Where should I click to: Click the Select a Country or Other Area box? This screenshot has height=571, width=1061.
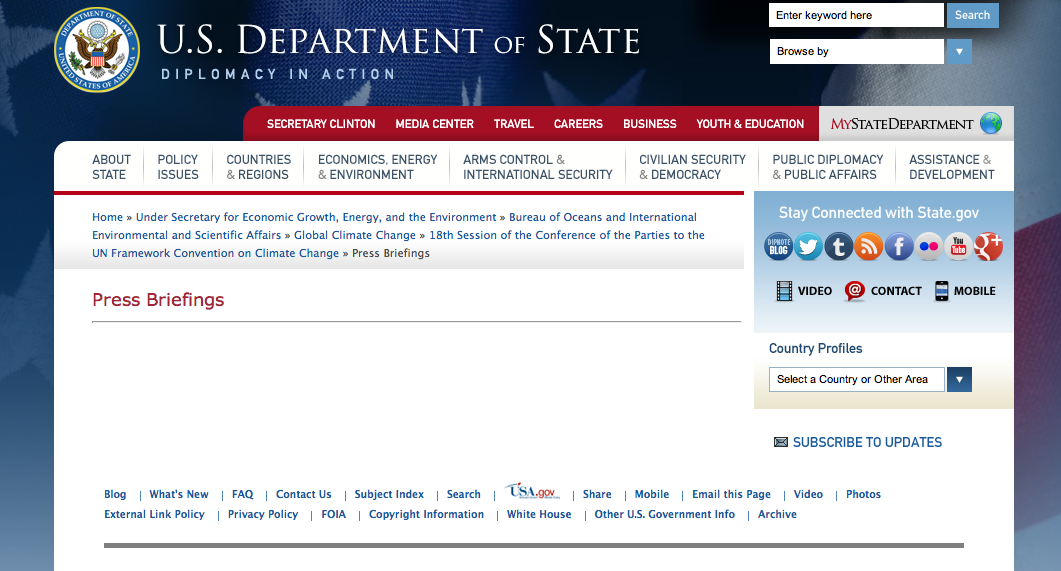point(856,379)
